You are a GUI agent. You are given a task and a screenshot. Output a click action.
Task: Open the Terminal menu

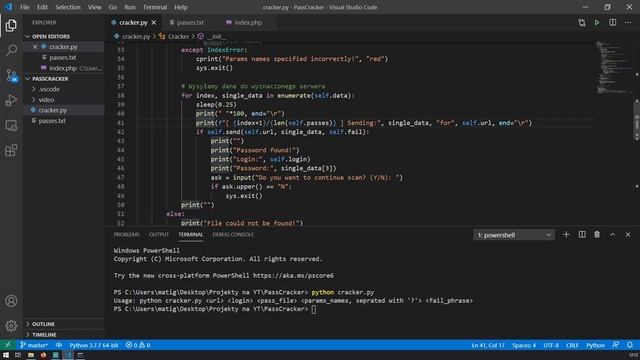coord(155,7)
